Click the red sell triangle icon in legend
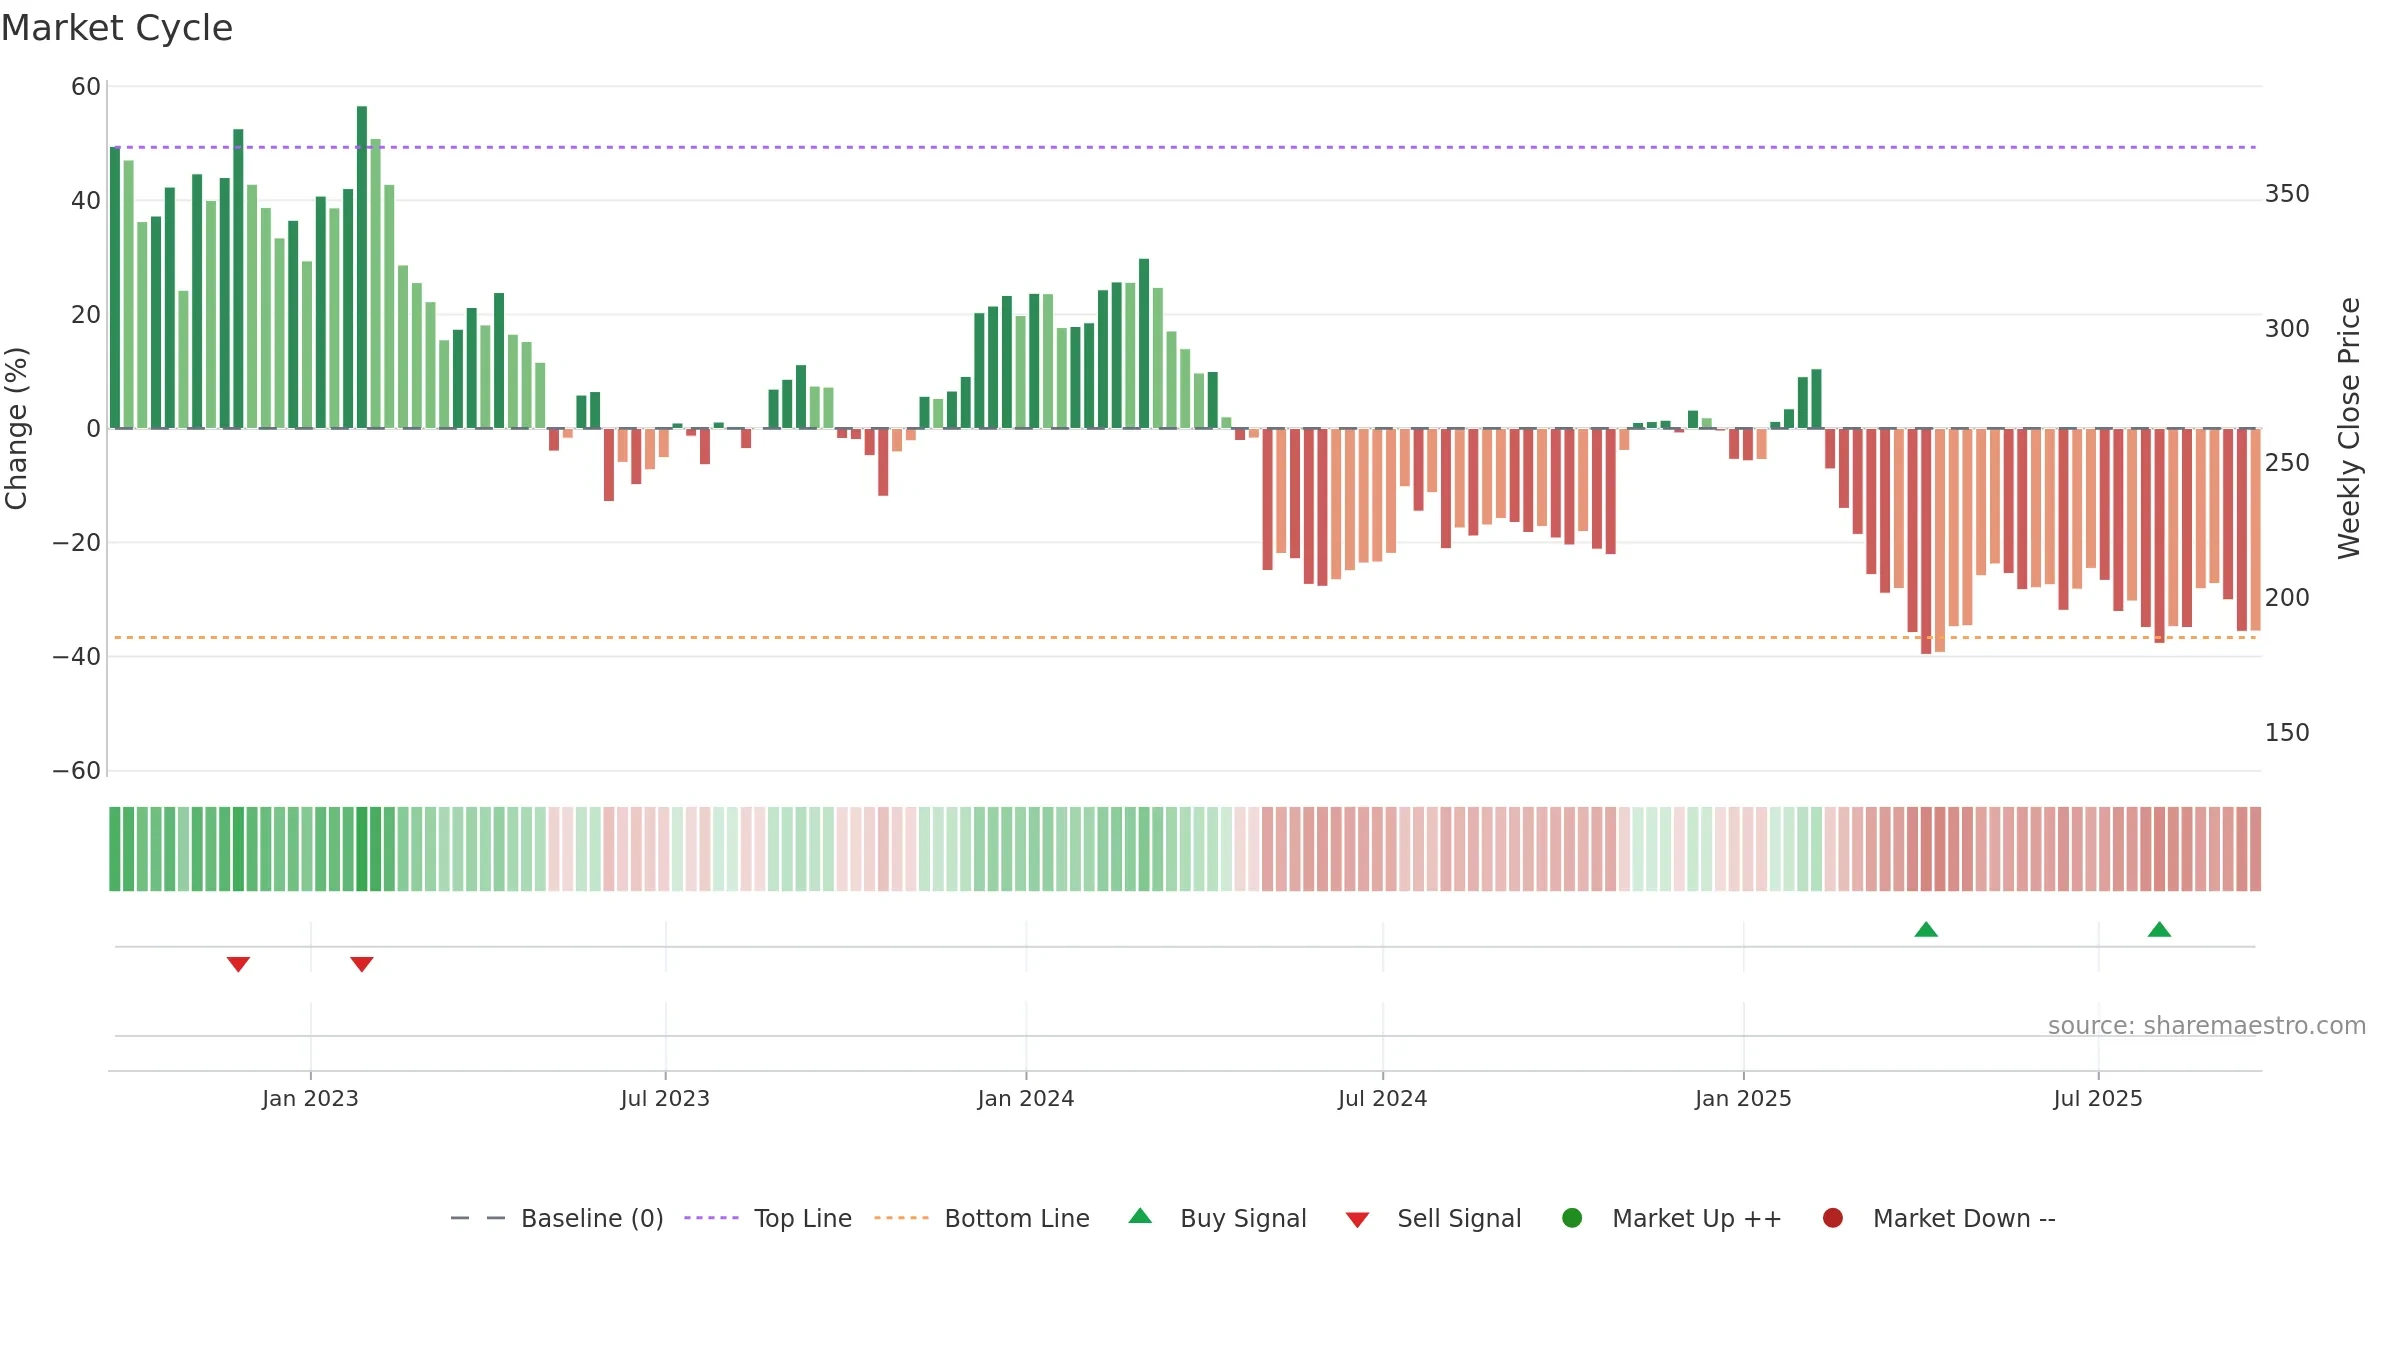 [1357, 1220]
